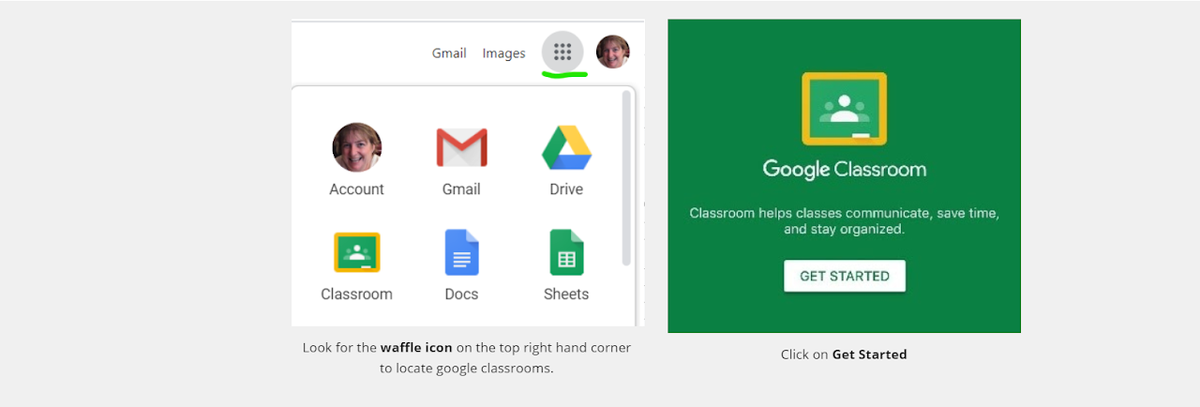The image size is (1200, 407).
Task: Click the "Google Classroom" title text
Action: coord(844,169)
